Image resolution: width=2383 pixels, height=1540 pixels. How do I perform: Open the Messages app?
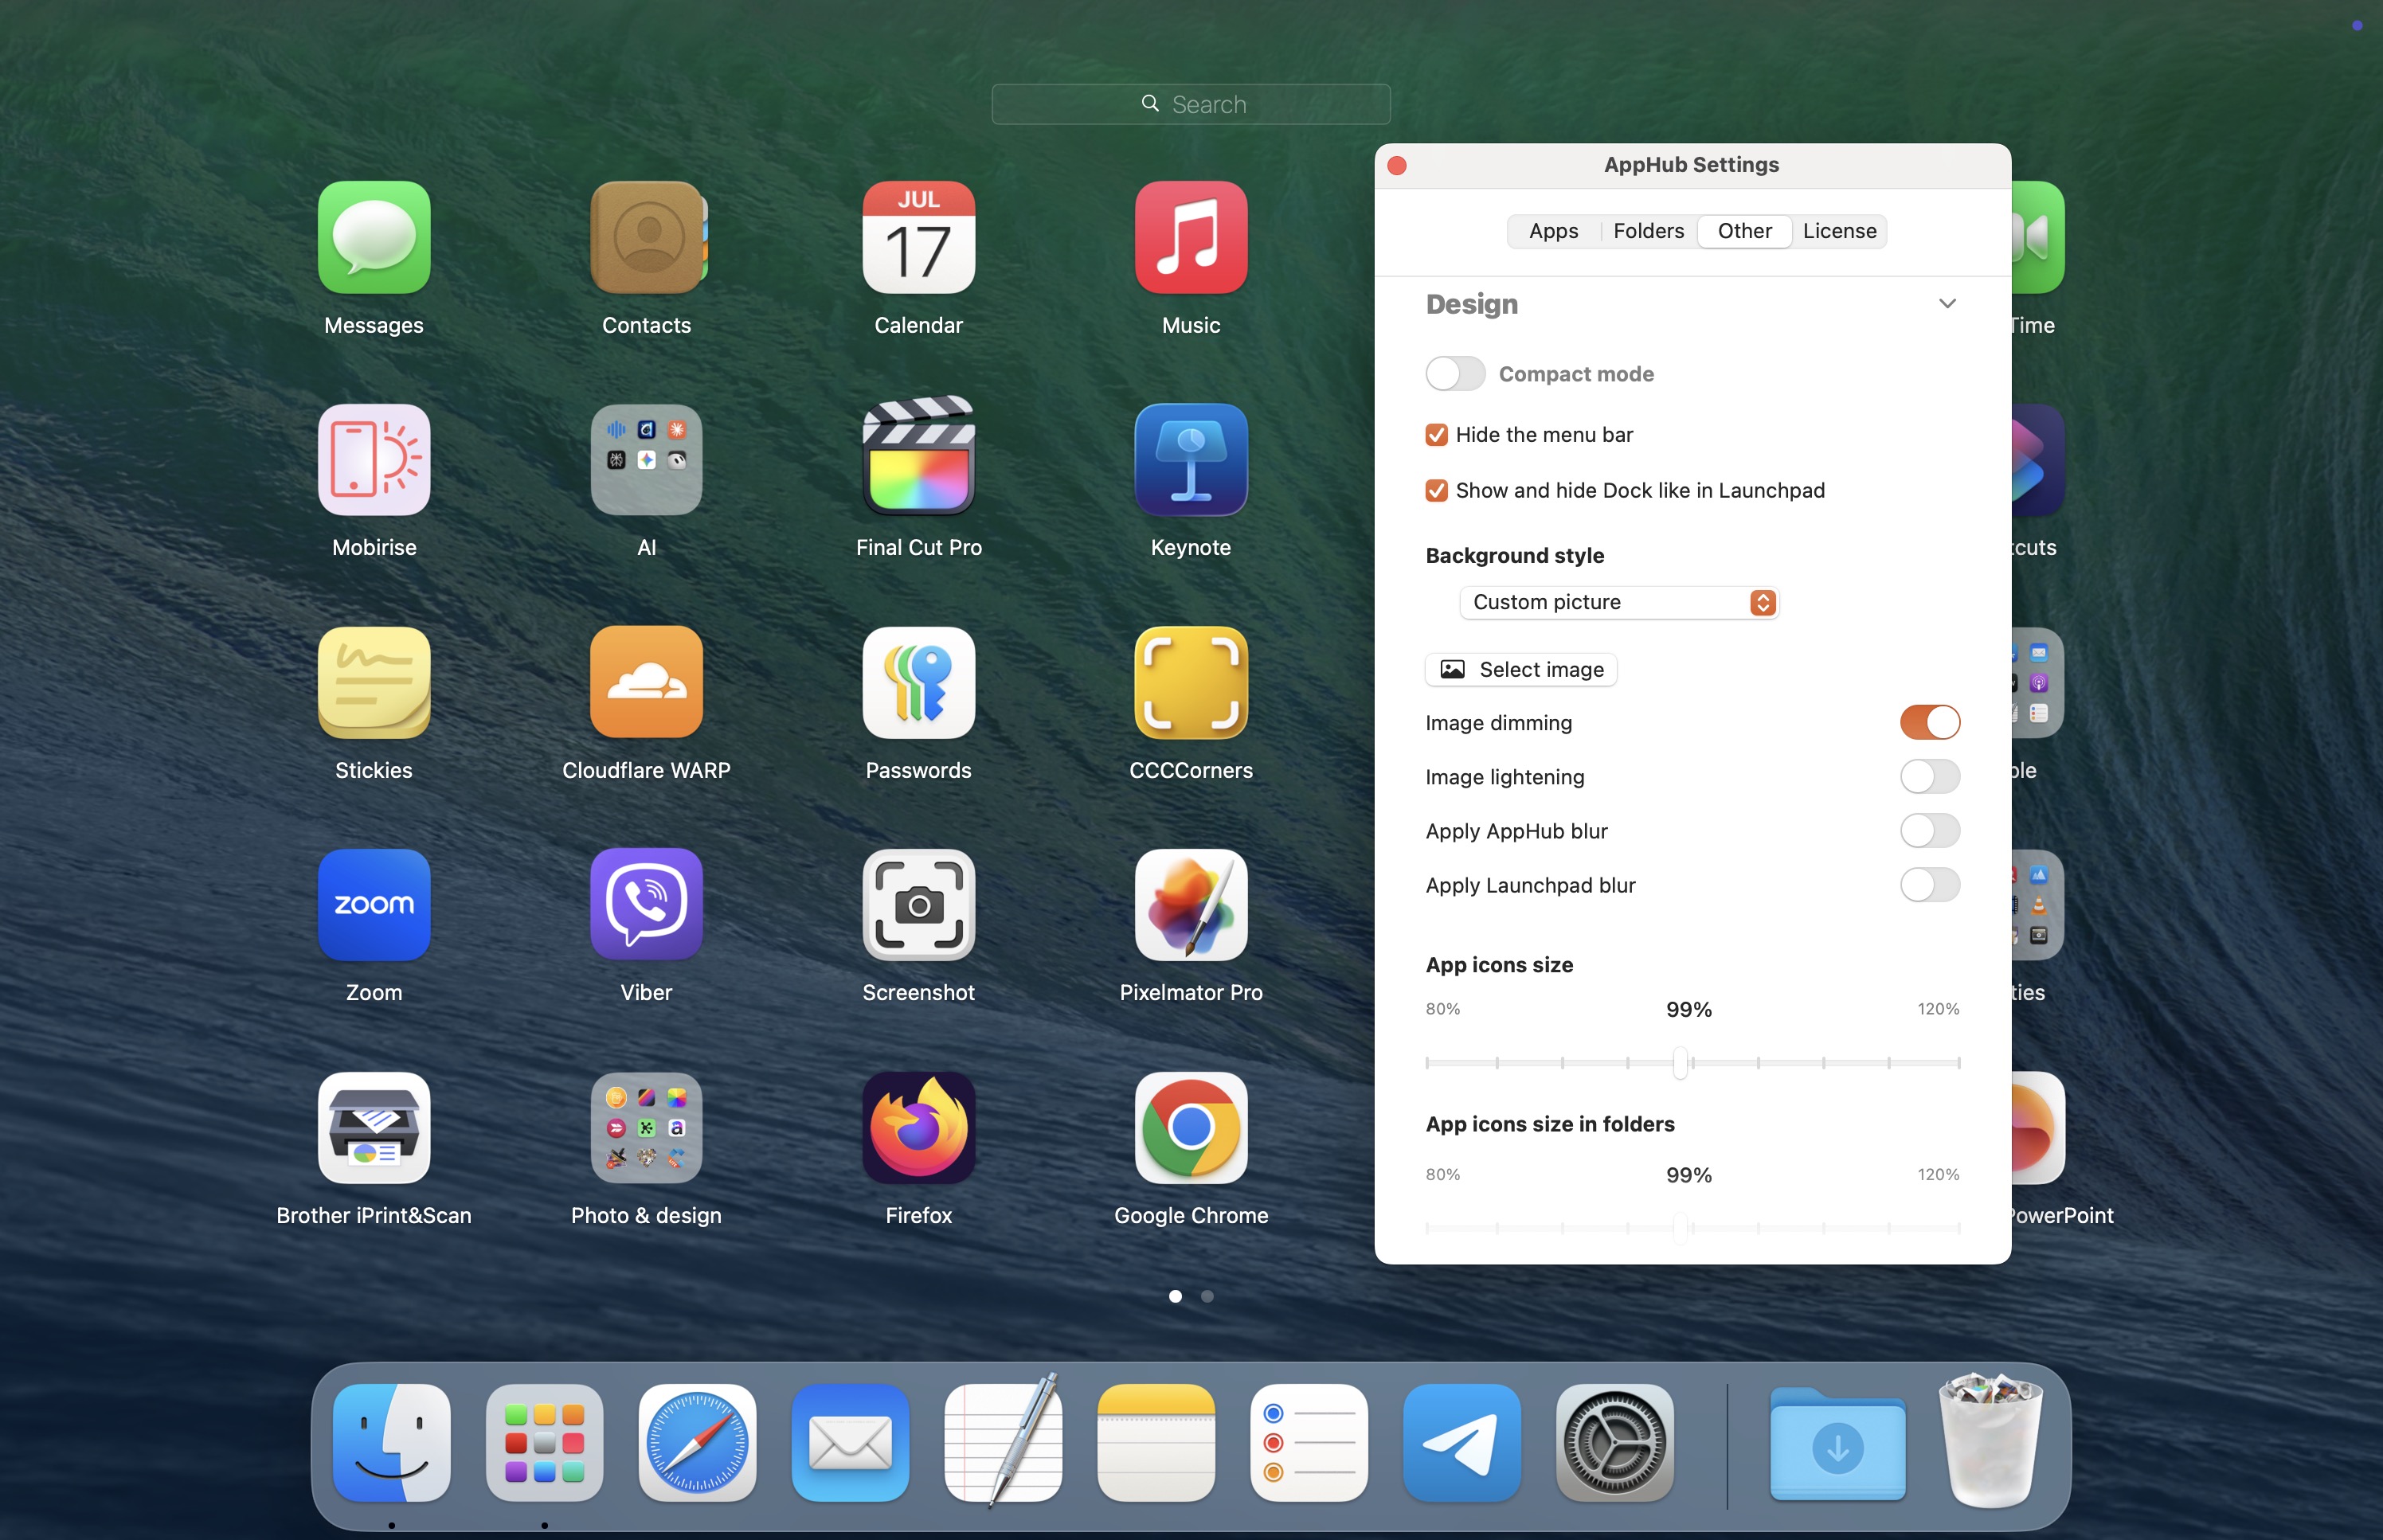(x=374, y=237)
